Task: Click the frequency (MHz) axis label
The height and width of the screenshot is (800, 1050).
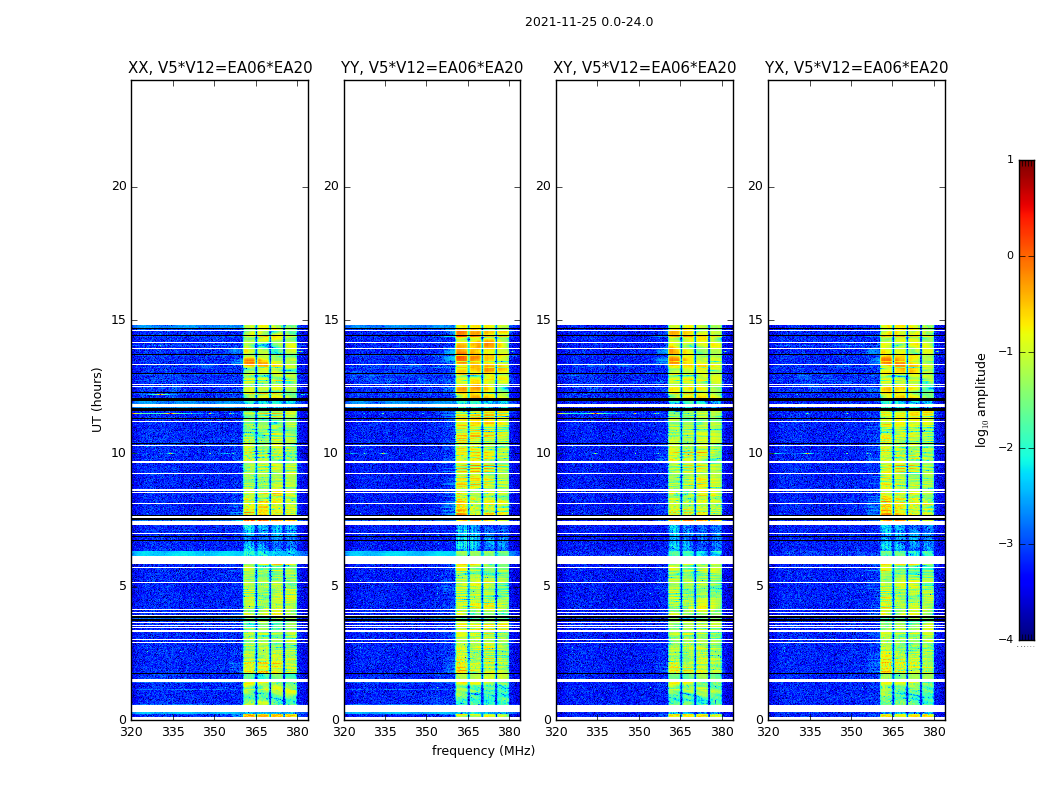Action: pyautogui.click(x=483, y=750)
